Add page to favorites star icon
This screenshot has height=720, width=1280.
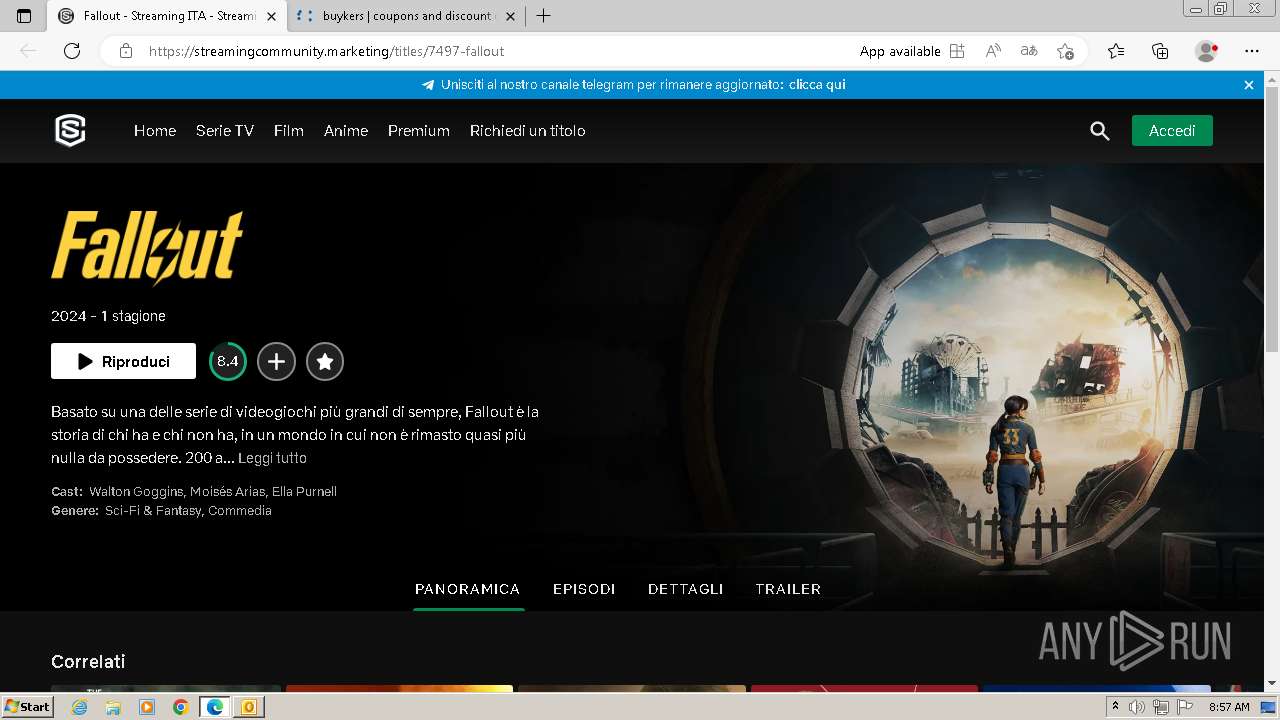(1065, 51)
